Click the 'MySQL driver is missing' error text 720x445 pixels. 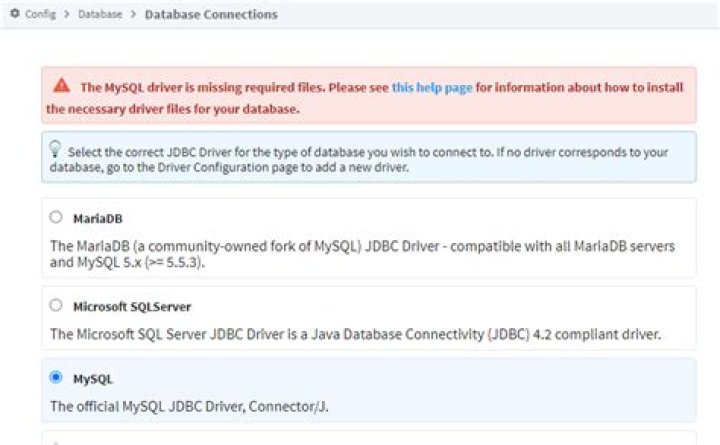point(365,98)
